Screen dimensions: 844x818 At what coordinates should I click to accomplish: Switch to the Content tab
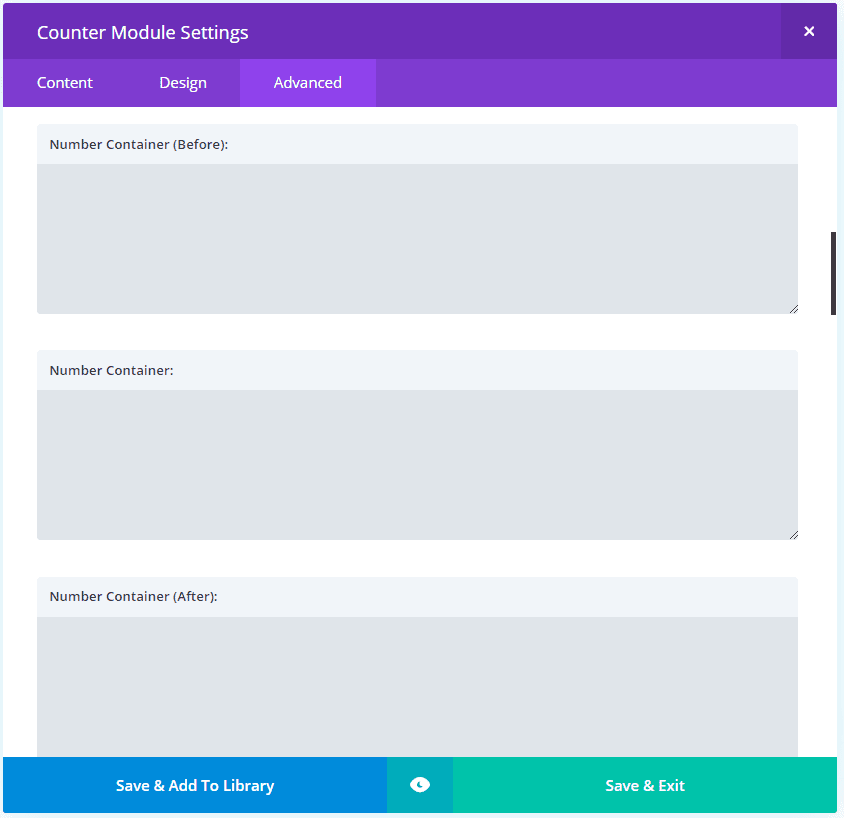[65, 83]
